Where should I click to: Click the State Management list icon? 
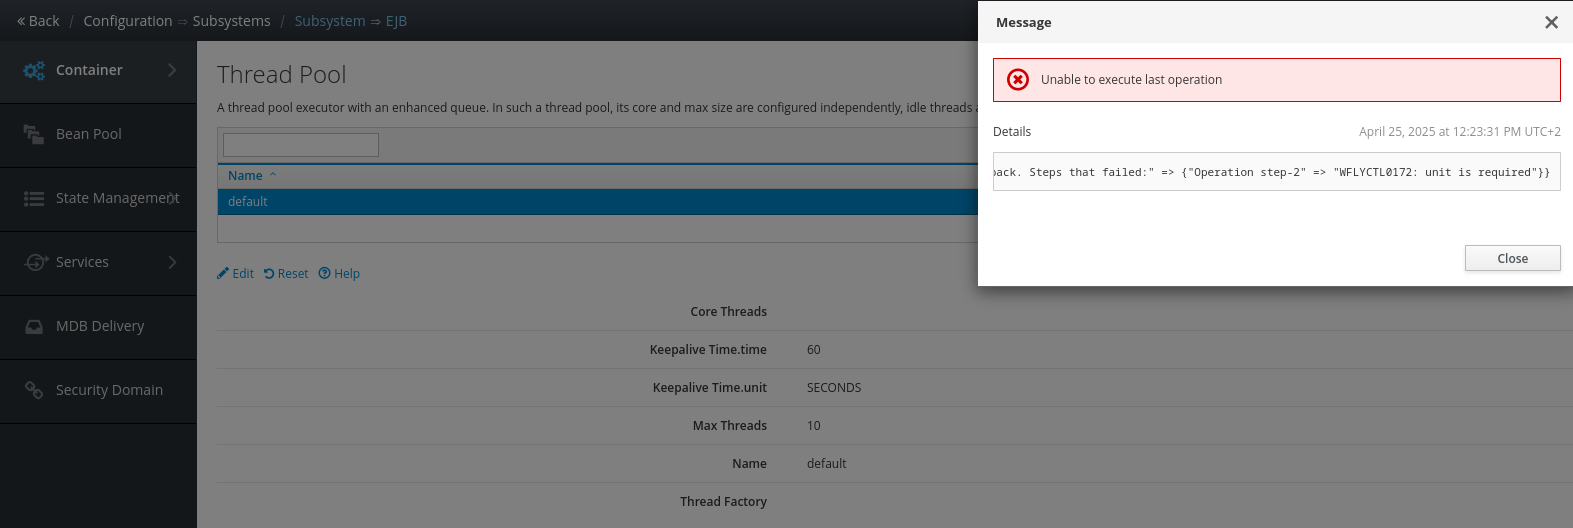tap(34, 199)
